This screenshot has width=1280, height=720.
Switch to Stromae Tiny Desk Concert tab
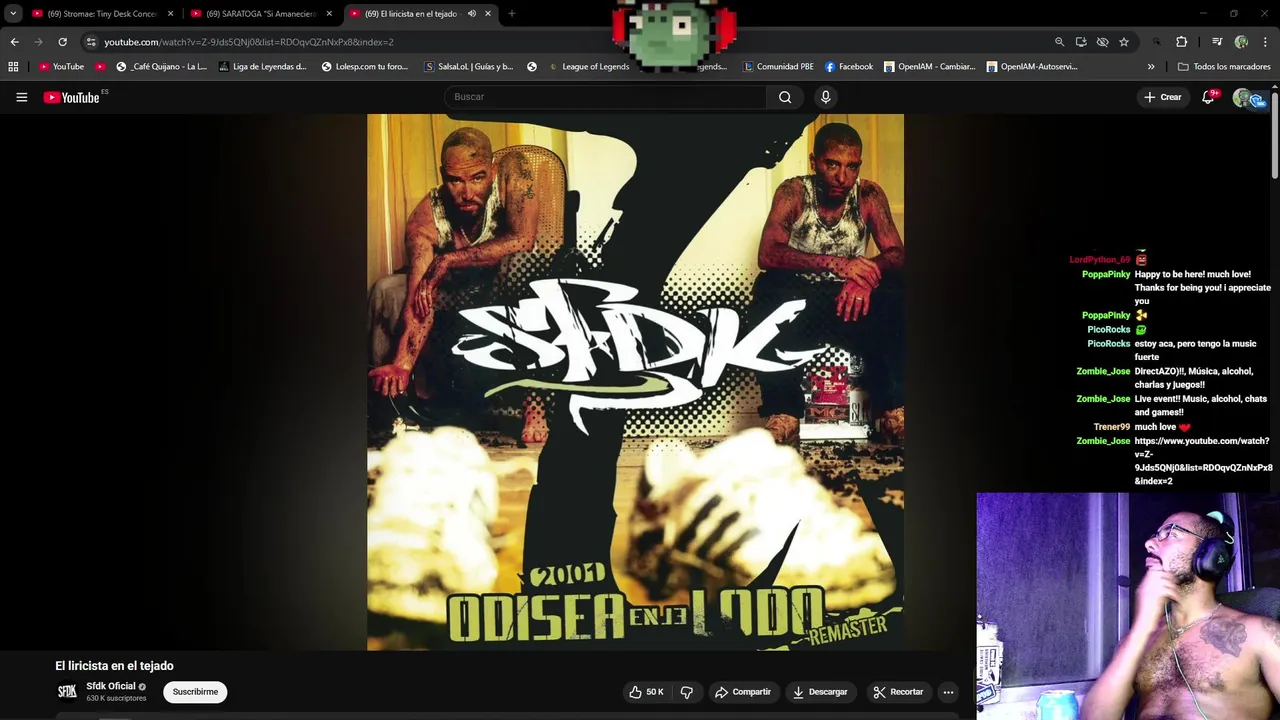coord(103,14)
